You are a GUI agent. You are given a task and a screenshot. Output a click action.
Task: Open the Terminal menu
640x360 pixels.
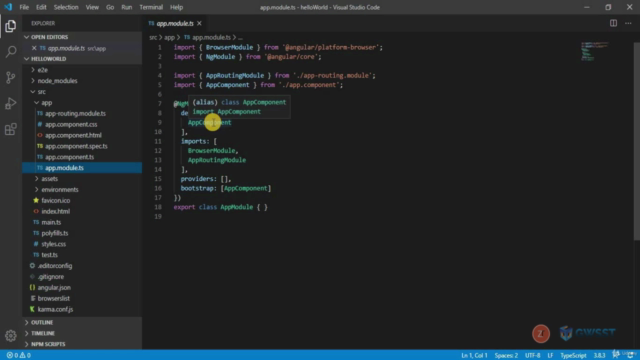pos(151,7)
